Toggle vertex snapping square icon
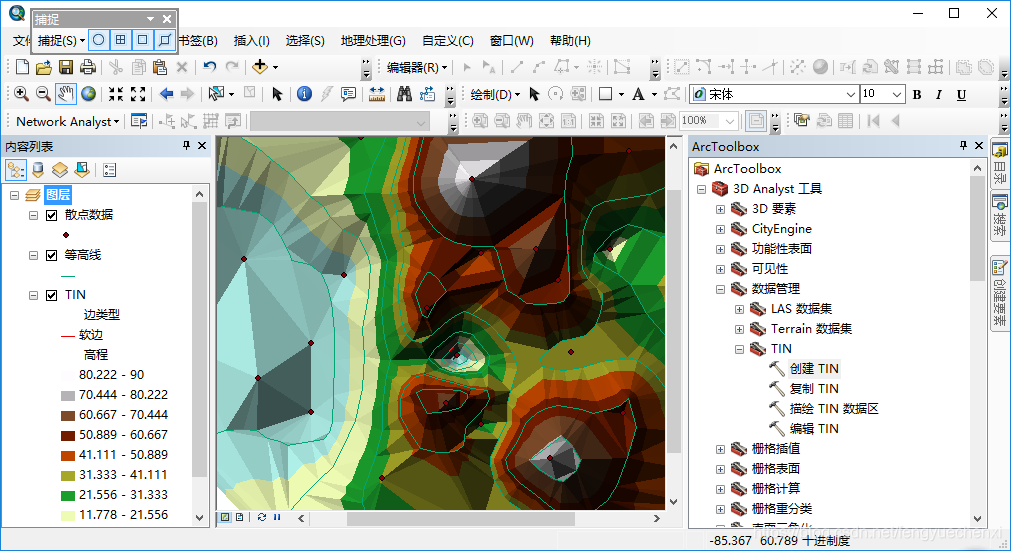 (142, 40)
